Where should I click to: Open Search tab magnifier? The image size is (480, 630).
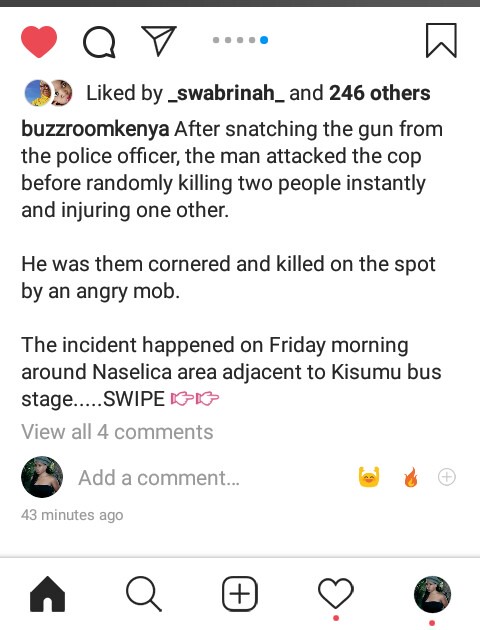[x=143, y=594]
